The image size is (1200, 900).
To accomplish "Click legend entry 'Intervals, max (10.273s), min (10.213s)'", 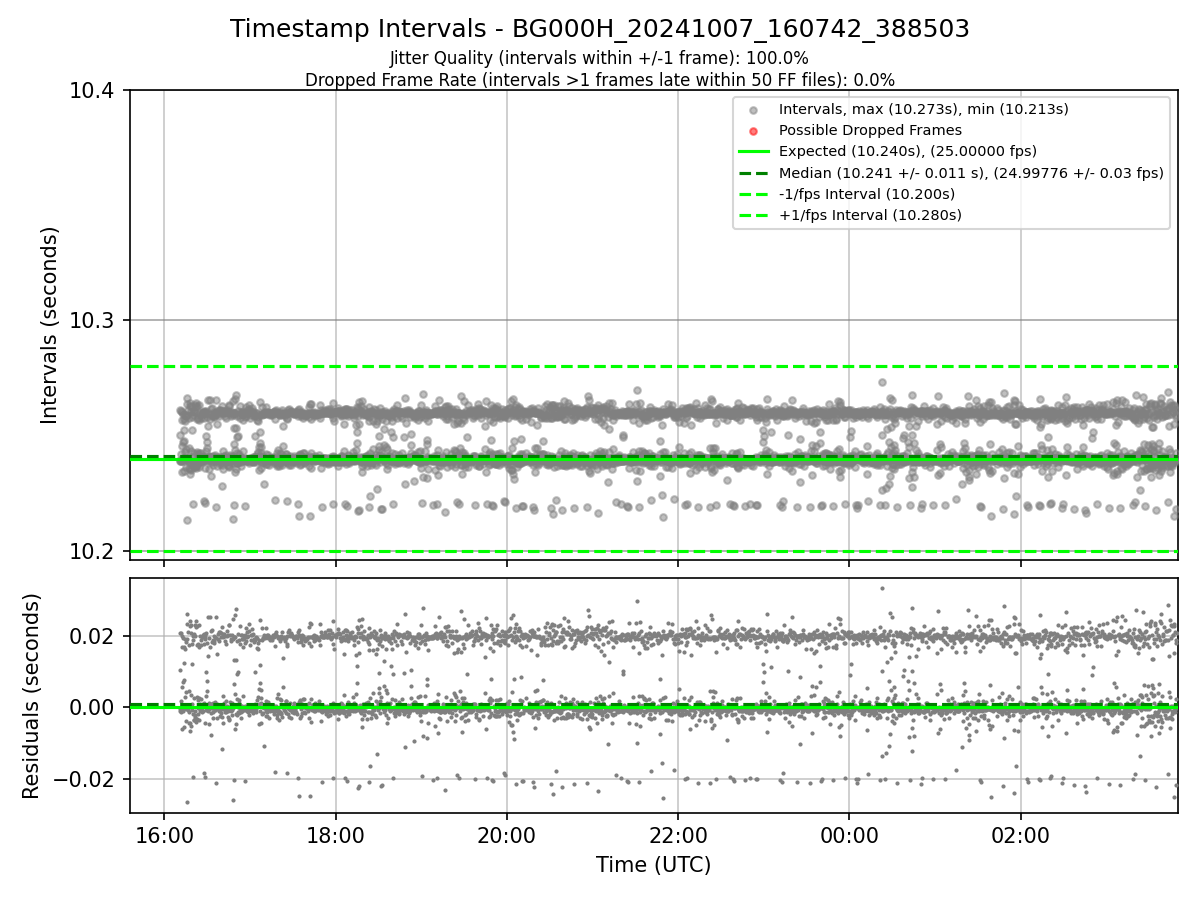I will click(924, 109).
